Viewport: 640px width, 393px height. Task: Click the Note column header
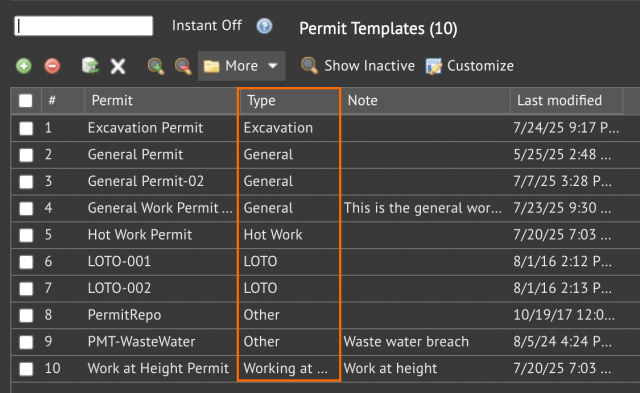coord(425,100)
